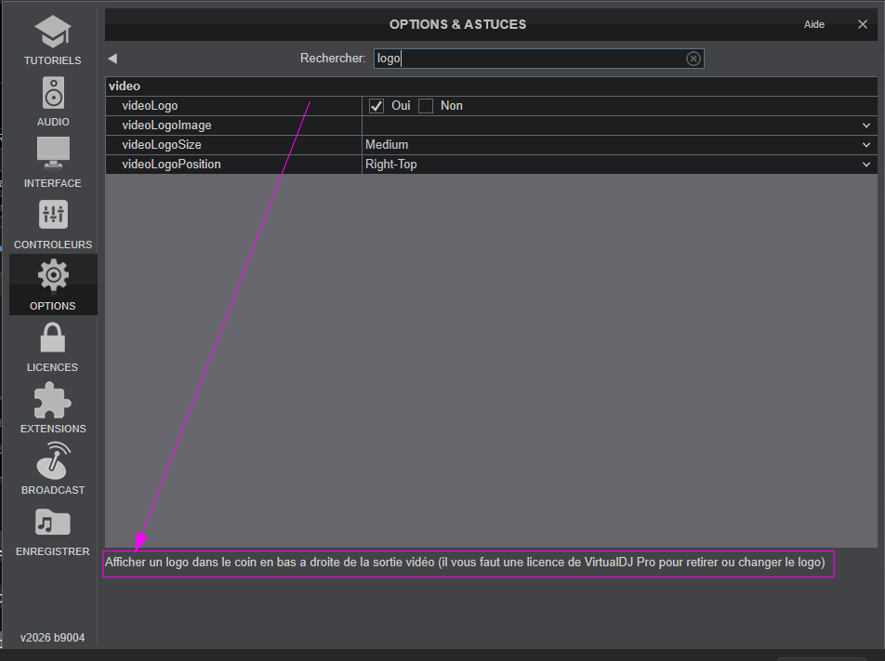Open the Broadcast satellite dish icon
885x661 pixels.
[53, 461]
